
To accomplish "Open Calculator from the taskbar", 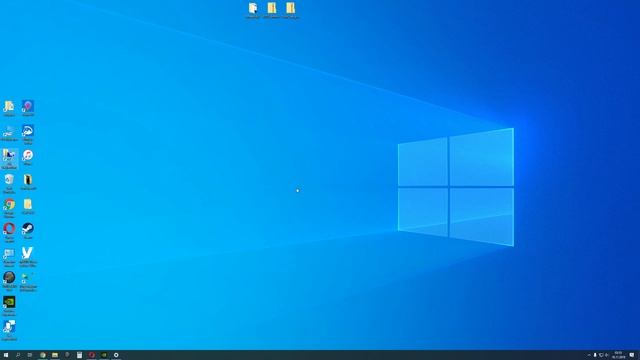I will tap(79, 355).
